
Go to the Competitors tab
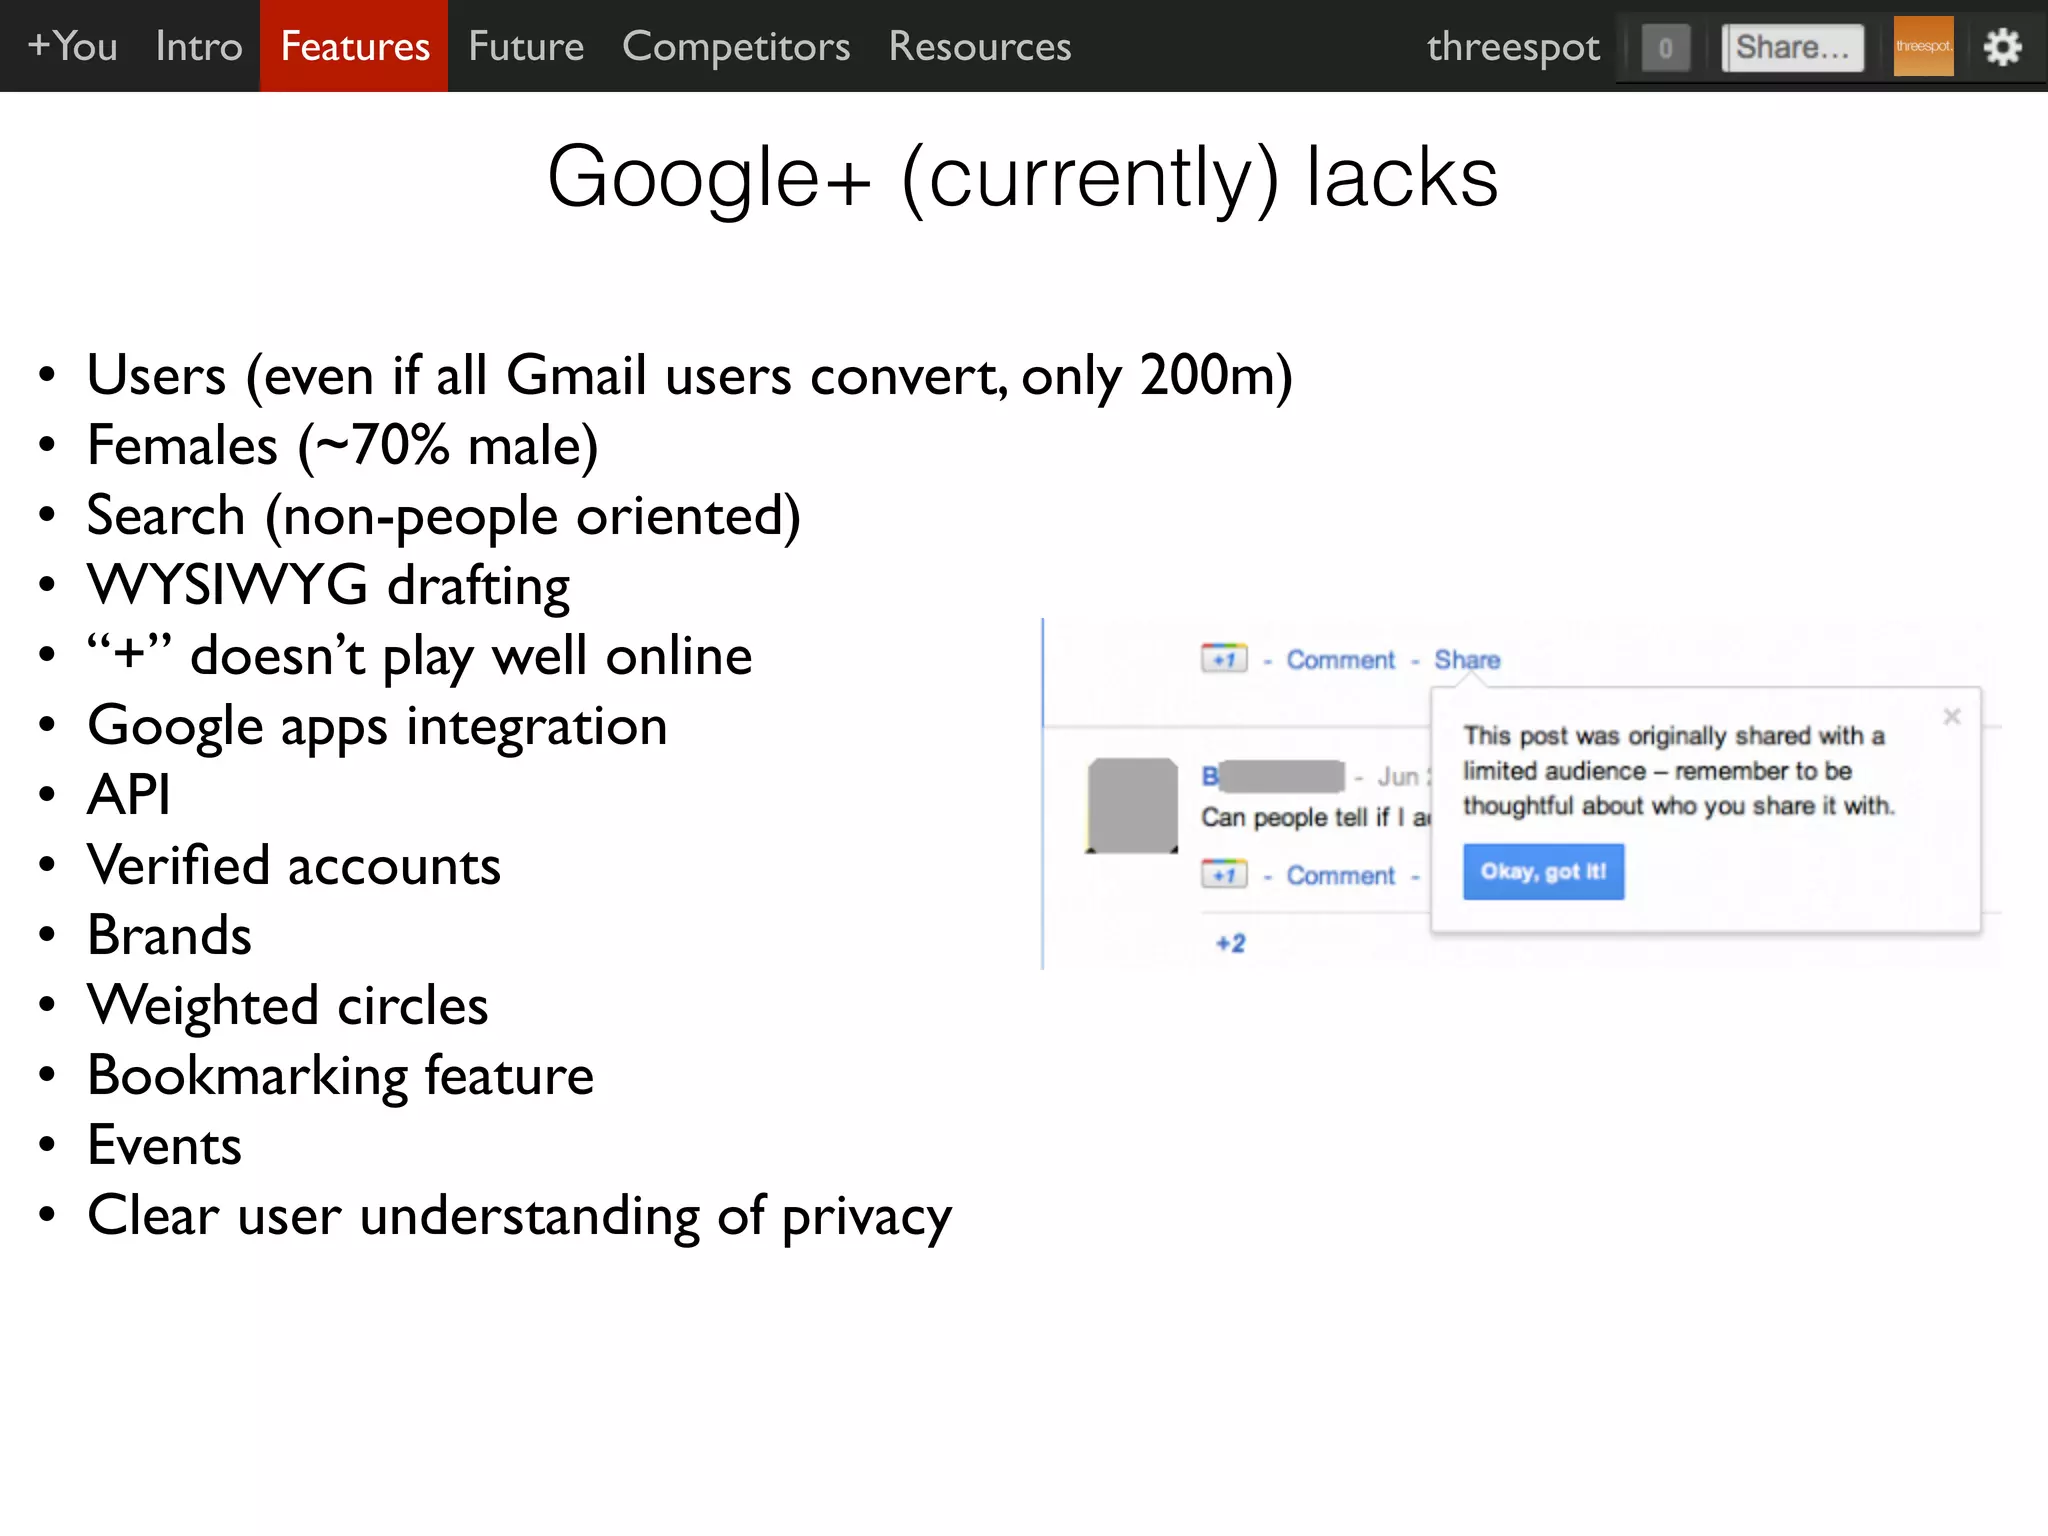736,46
